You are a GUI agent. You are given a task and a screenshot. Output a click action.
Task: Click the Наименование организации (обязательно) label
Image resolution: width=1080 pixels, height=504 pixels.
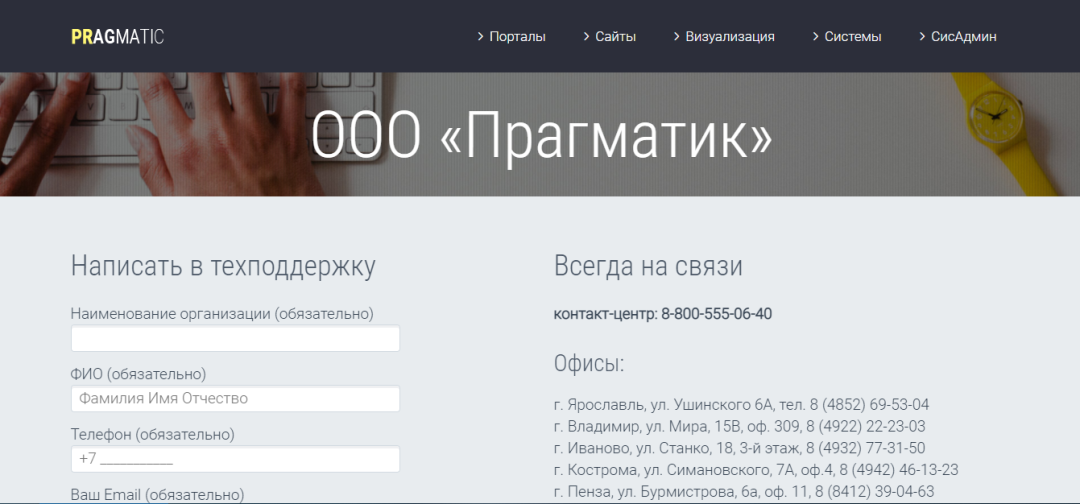[222, 314]
